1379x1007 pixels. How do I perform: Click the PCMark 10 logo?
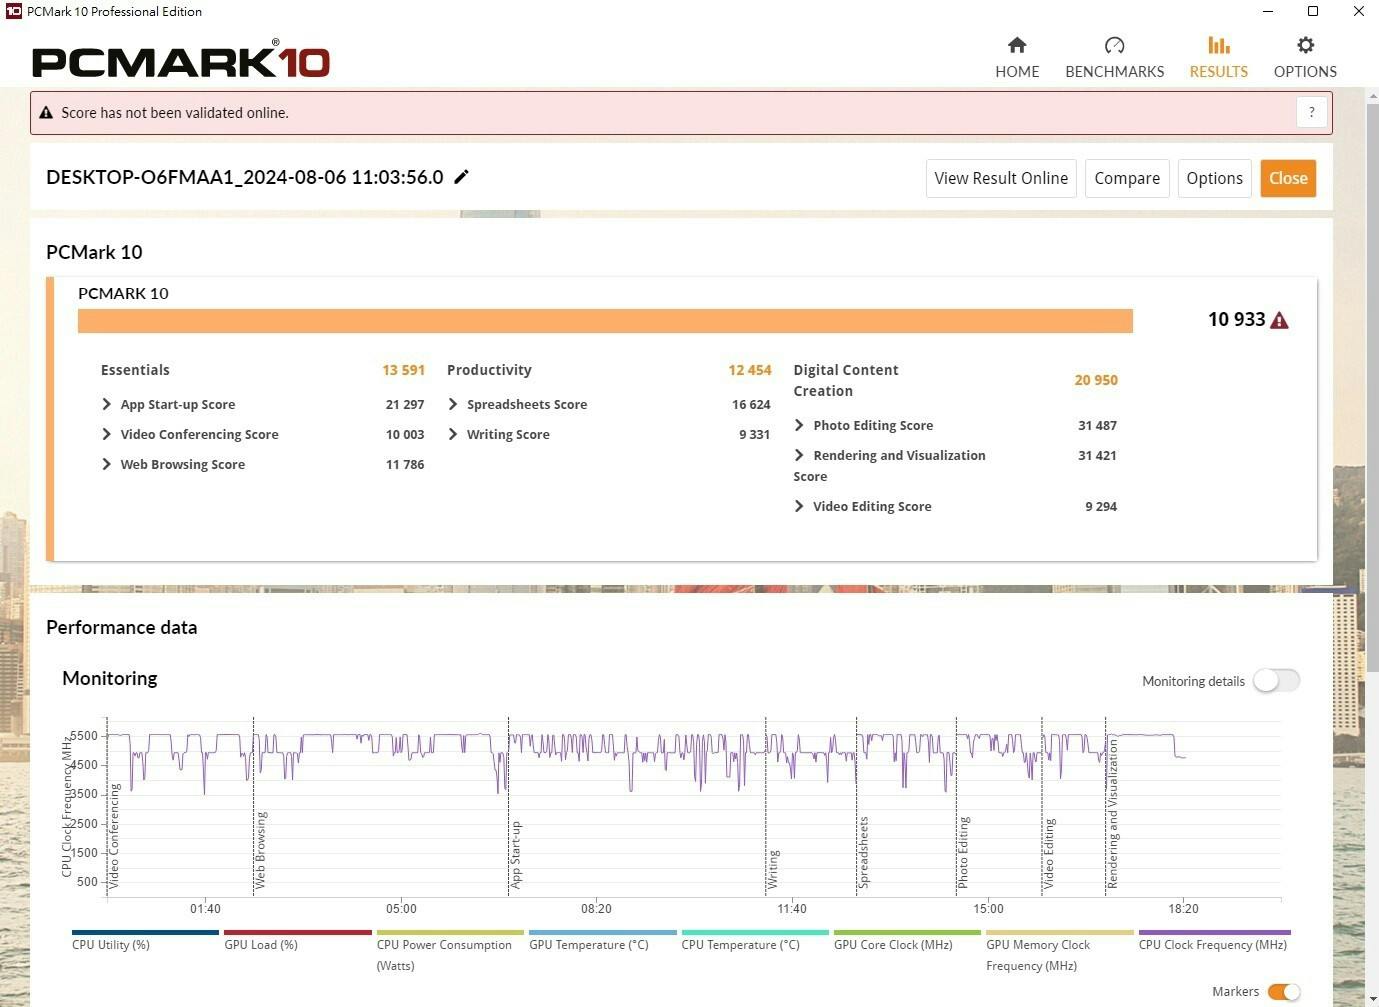(x=181, y=59)
